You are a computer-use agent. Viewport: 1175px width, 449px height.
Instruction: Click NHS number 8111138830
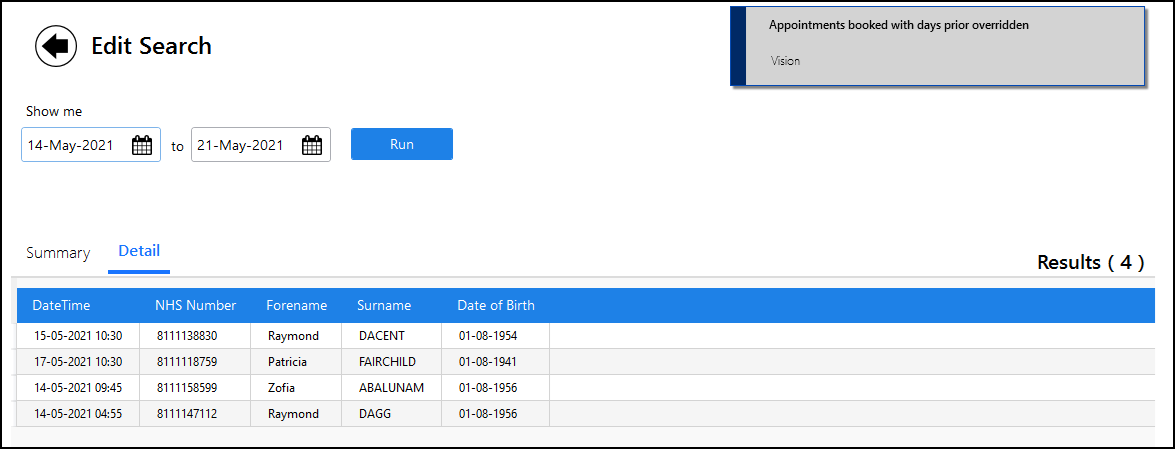[186, 336]
